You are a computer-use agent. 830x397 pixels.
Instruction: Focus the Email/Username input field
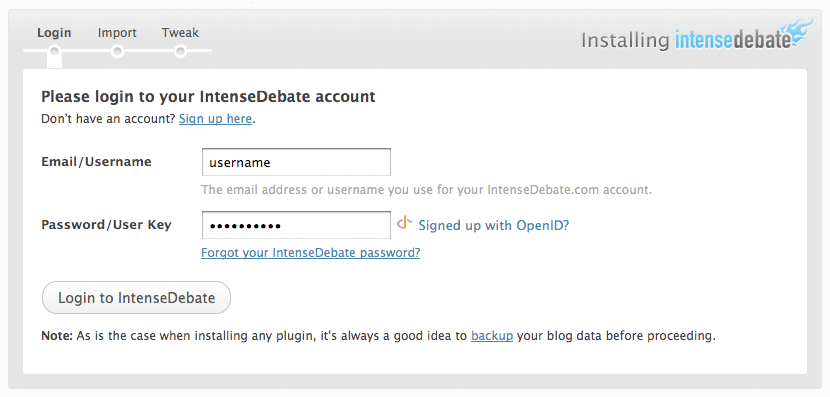coord(296,162)
